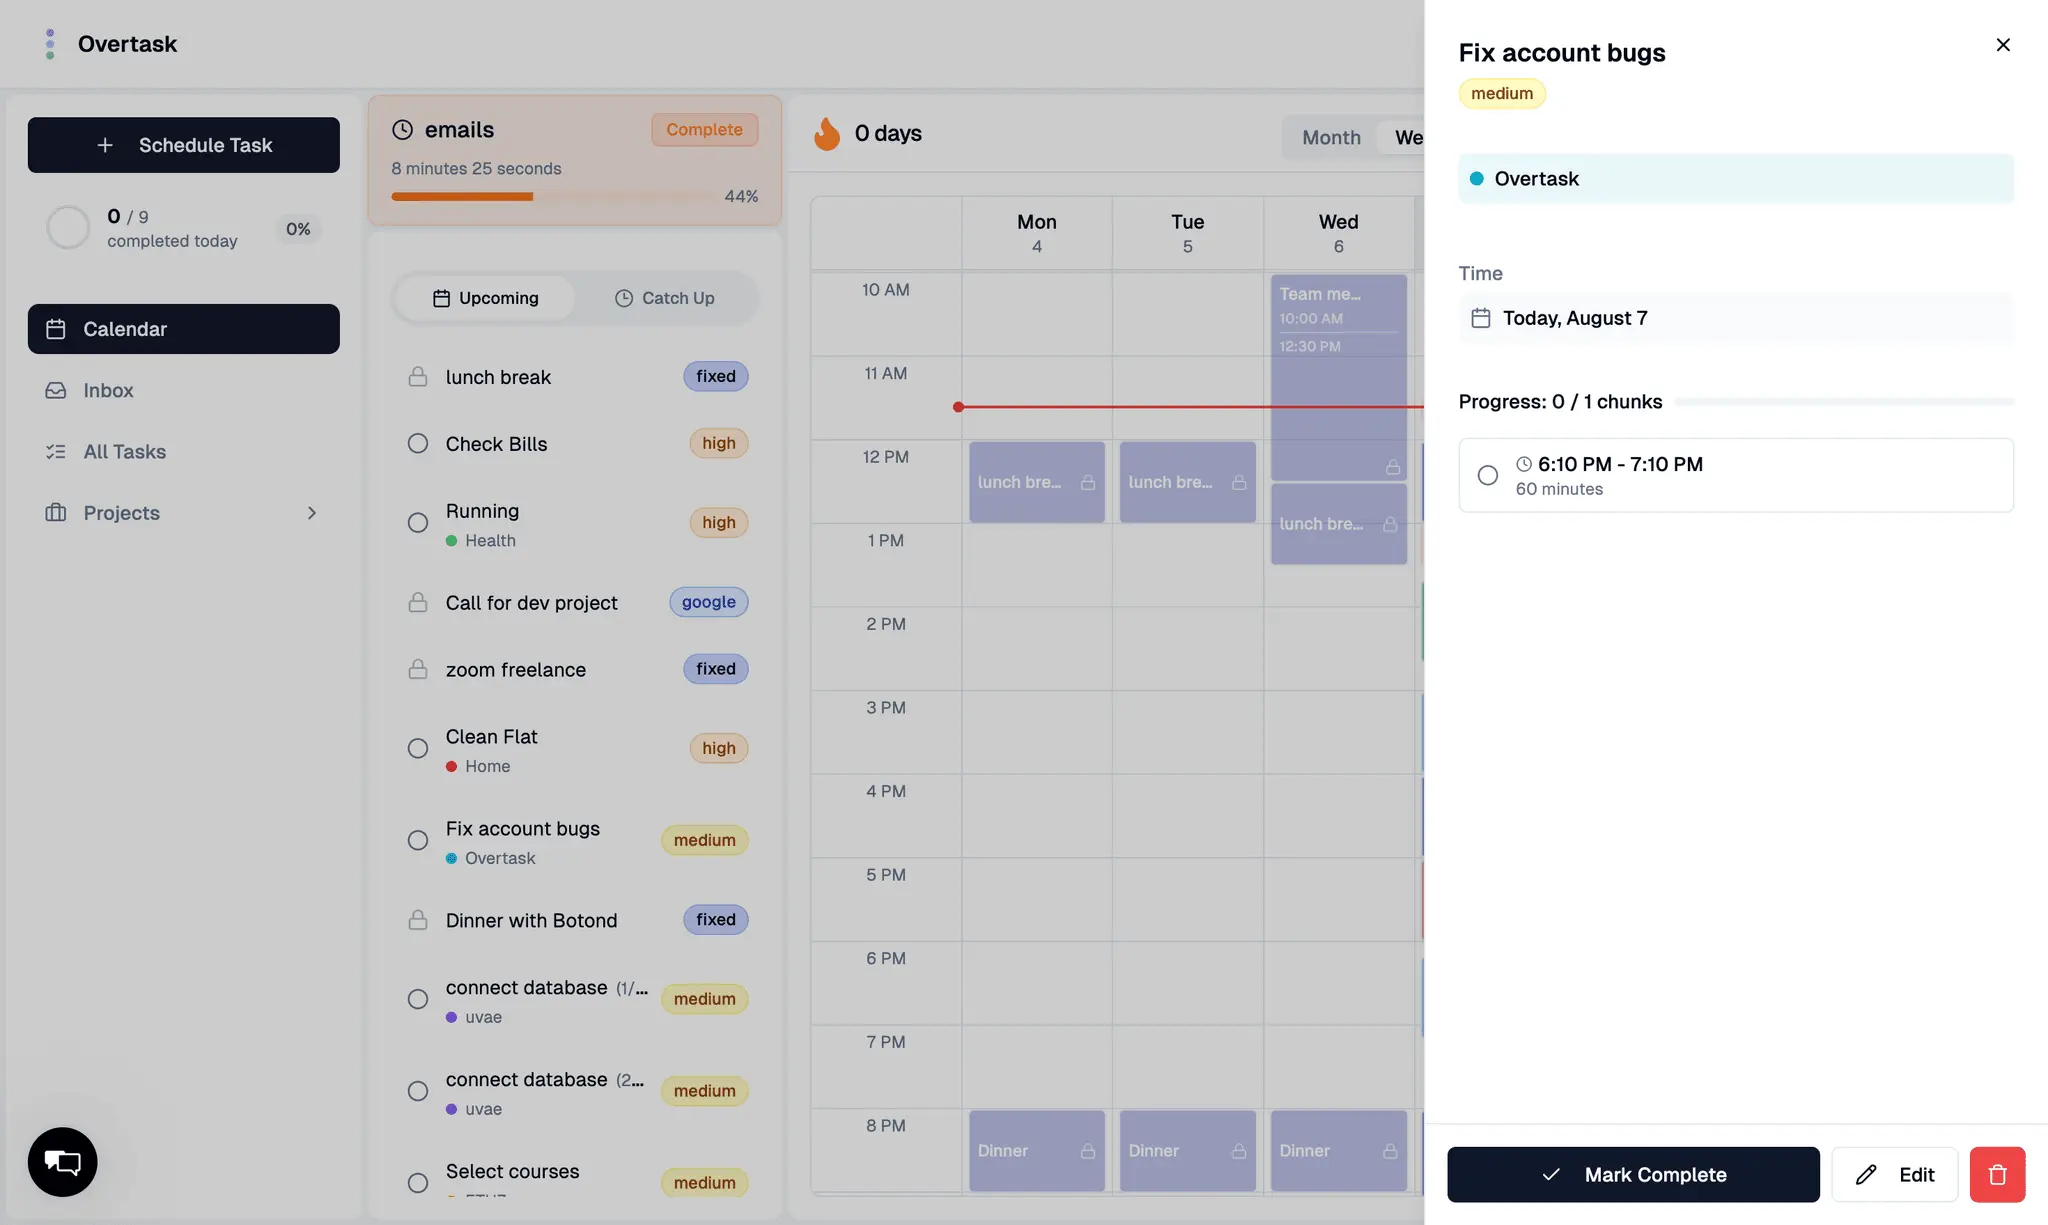
Task: Click the clock icon beside emails
Action: tap(402, 130)
